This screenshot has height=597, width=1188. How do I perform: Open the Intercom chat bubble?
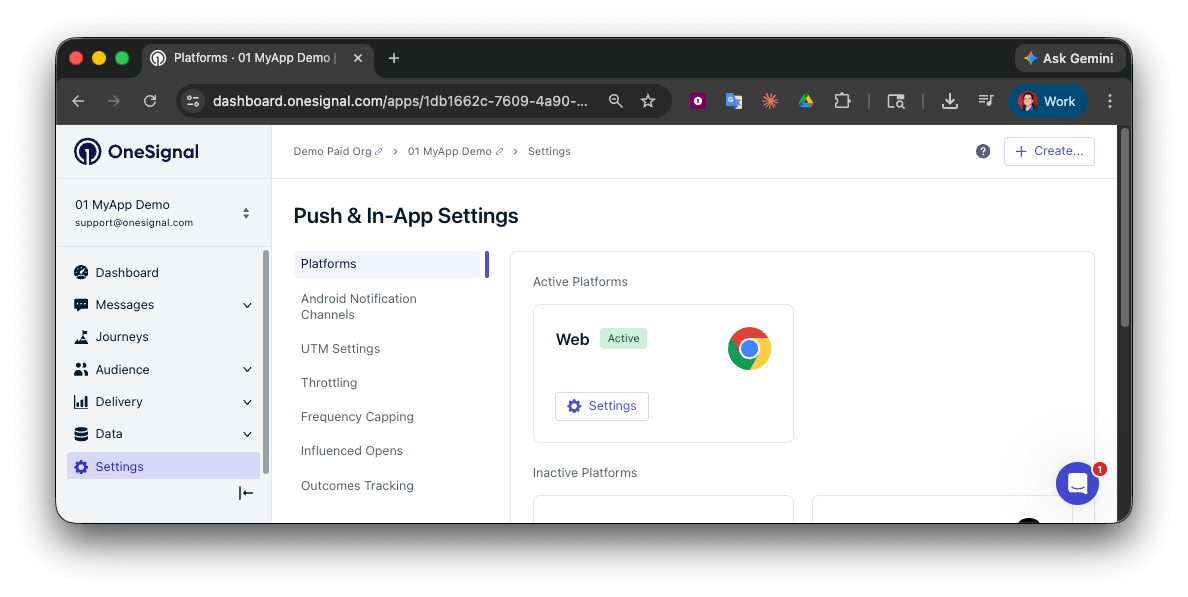click(x=1077, y=483)
